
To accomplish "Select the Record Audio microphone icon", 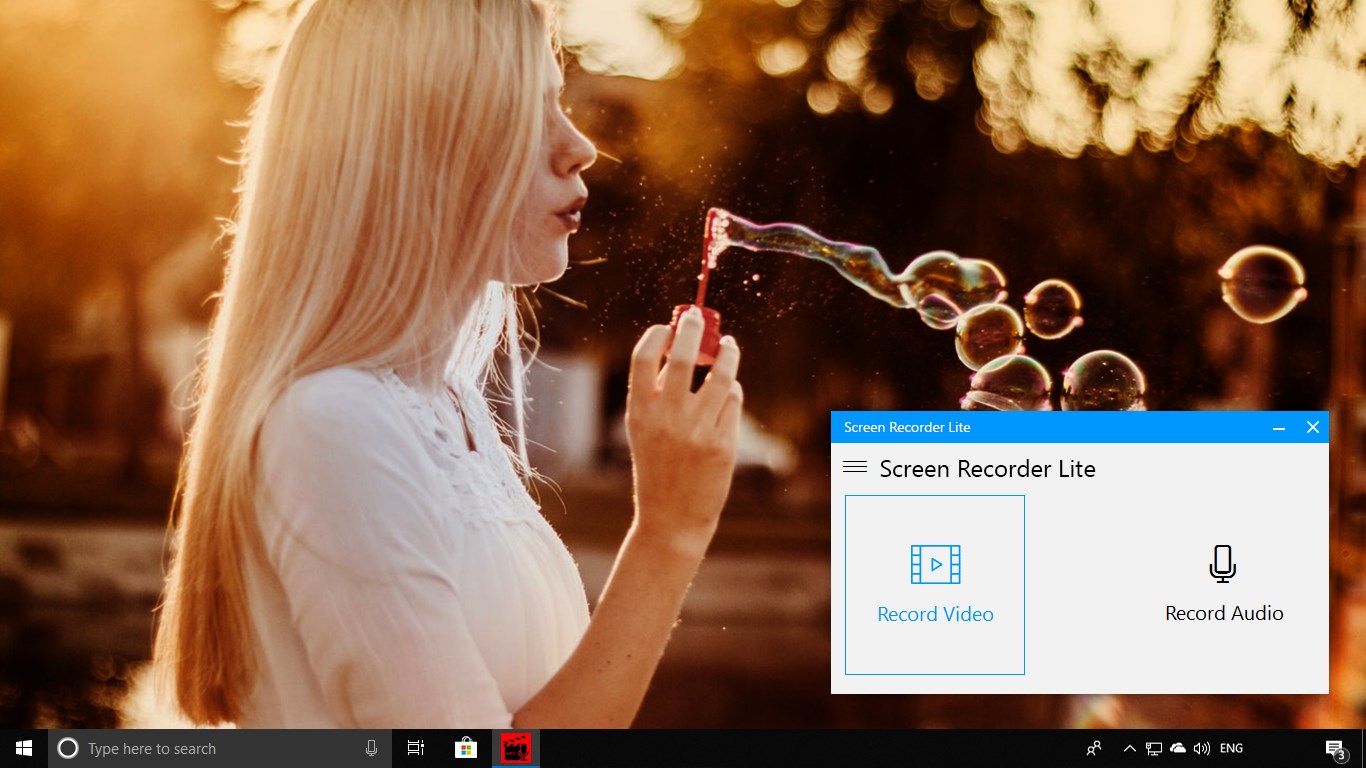I will (1223, 562).
